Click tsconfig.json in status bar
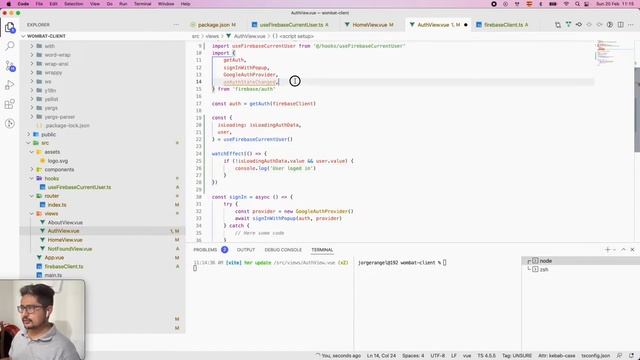The width and height of the screenshot is (640, 360). point(596,356)
